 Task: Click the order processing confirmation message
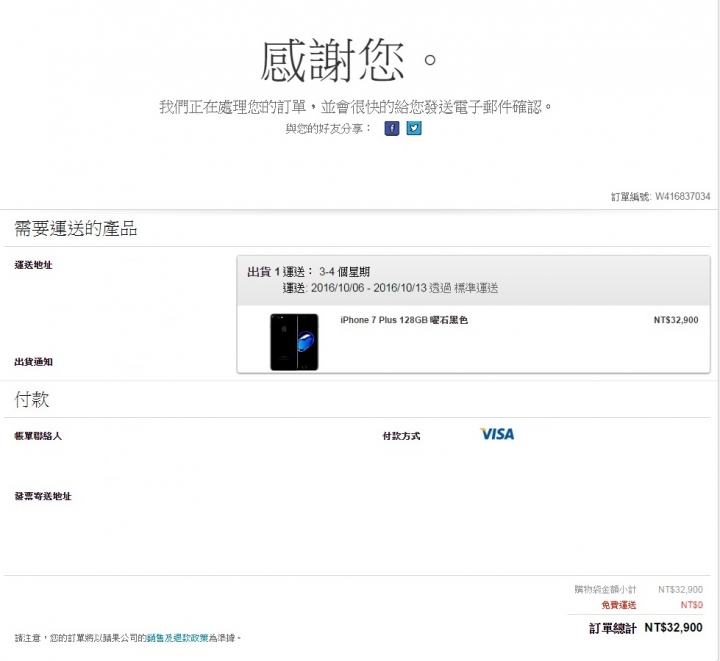(356, 107)
